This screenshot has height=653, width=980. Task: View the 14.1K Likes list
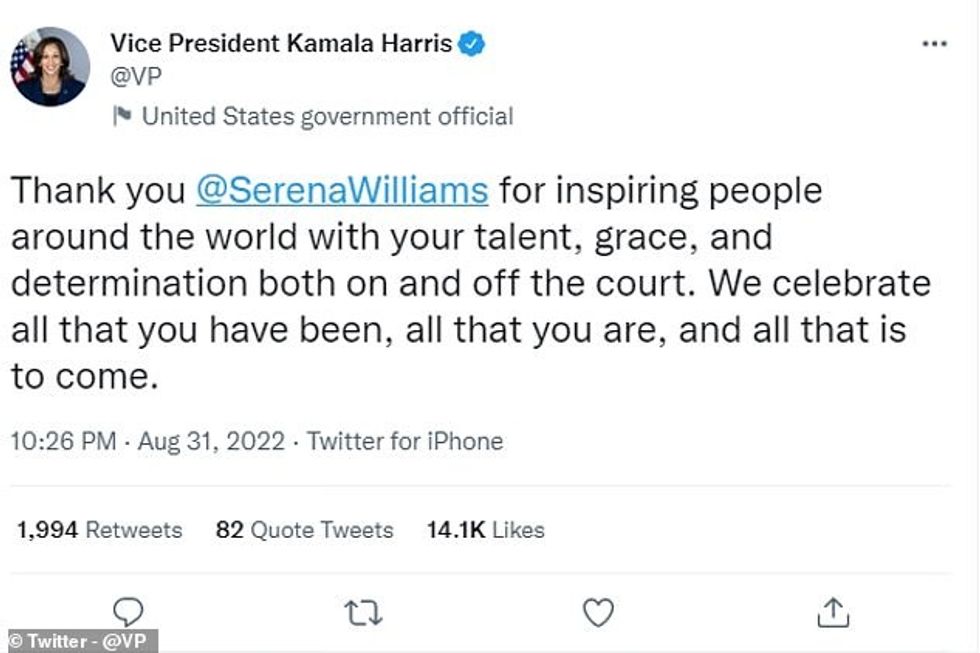pos(486,530)
